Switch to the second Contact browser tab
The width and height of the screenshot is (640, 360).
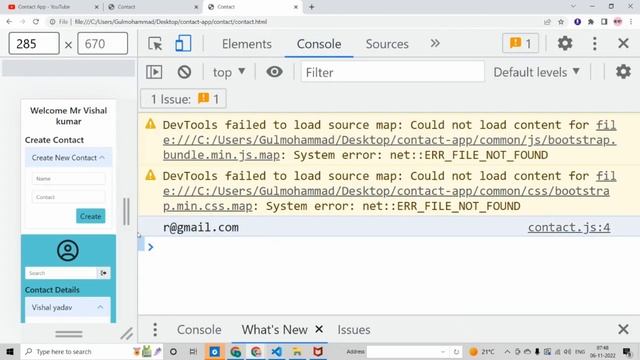153,7
